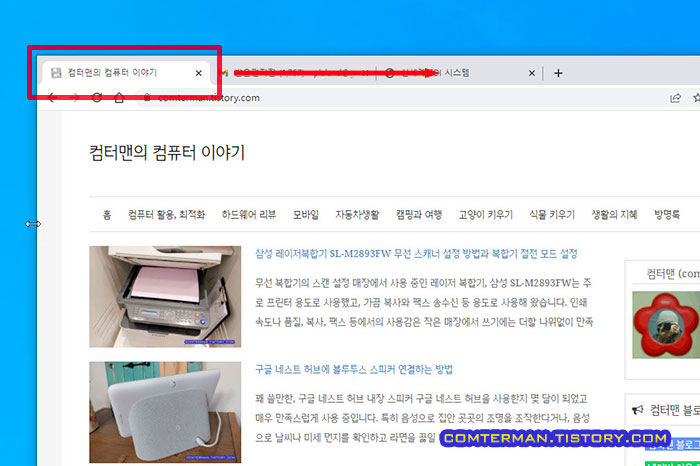Open the 모바일 category
The height and width of the screenshot is (466, 700).
click(306, 215)
